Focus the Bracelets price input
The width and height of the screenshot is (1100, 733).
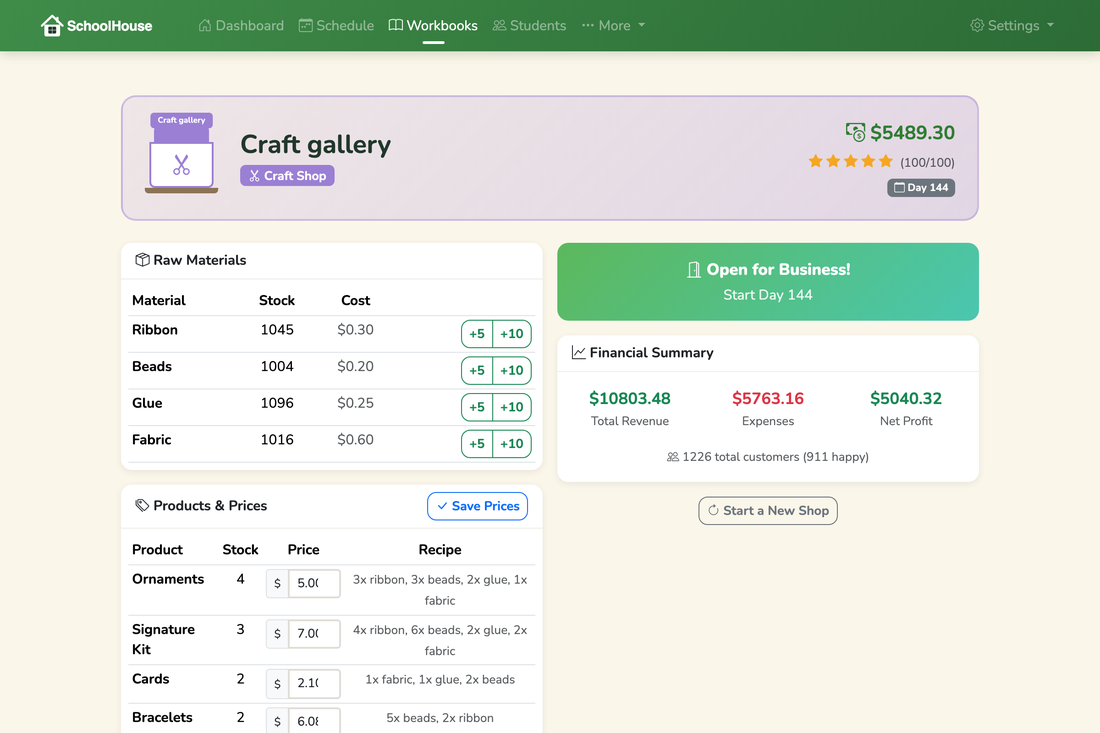click(x=314, y=720)
